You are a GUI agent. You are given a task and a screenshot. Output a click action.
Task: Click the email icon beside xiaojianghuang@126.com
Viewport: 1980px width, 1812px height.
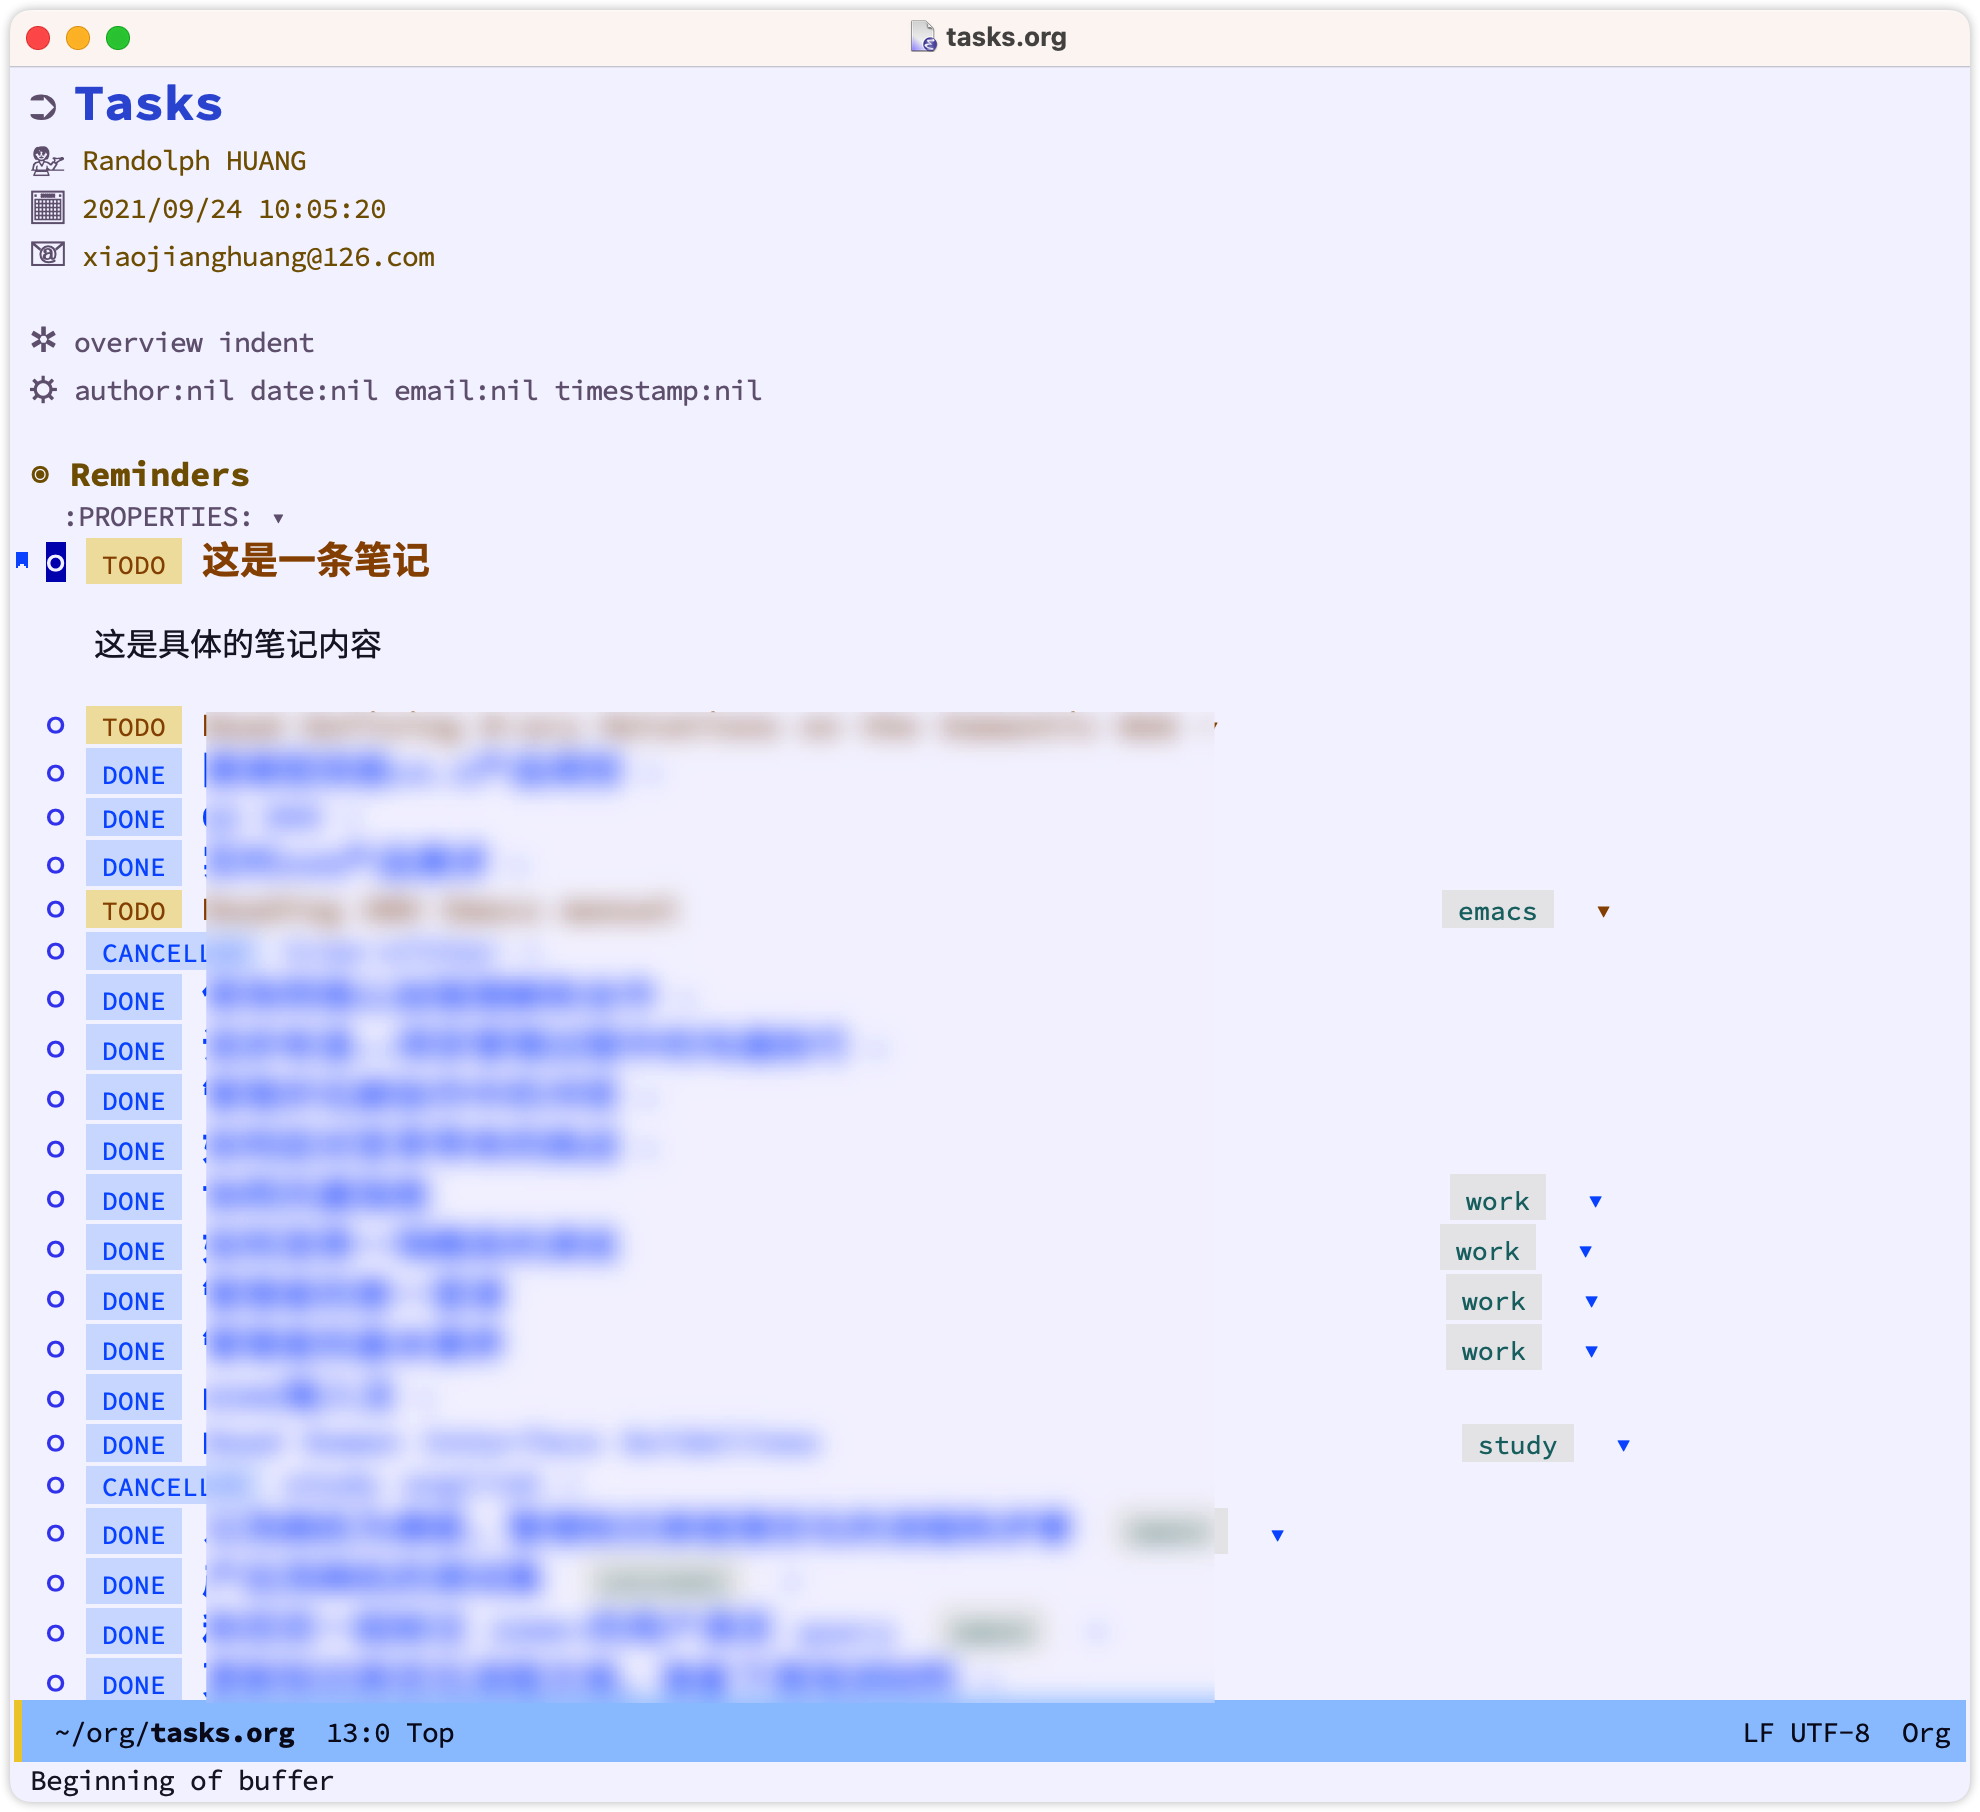point(47,255)
